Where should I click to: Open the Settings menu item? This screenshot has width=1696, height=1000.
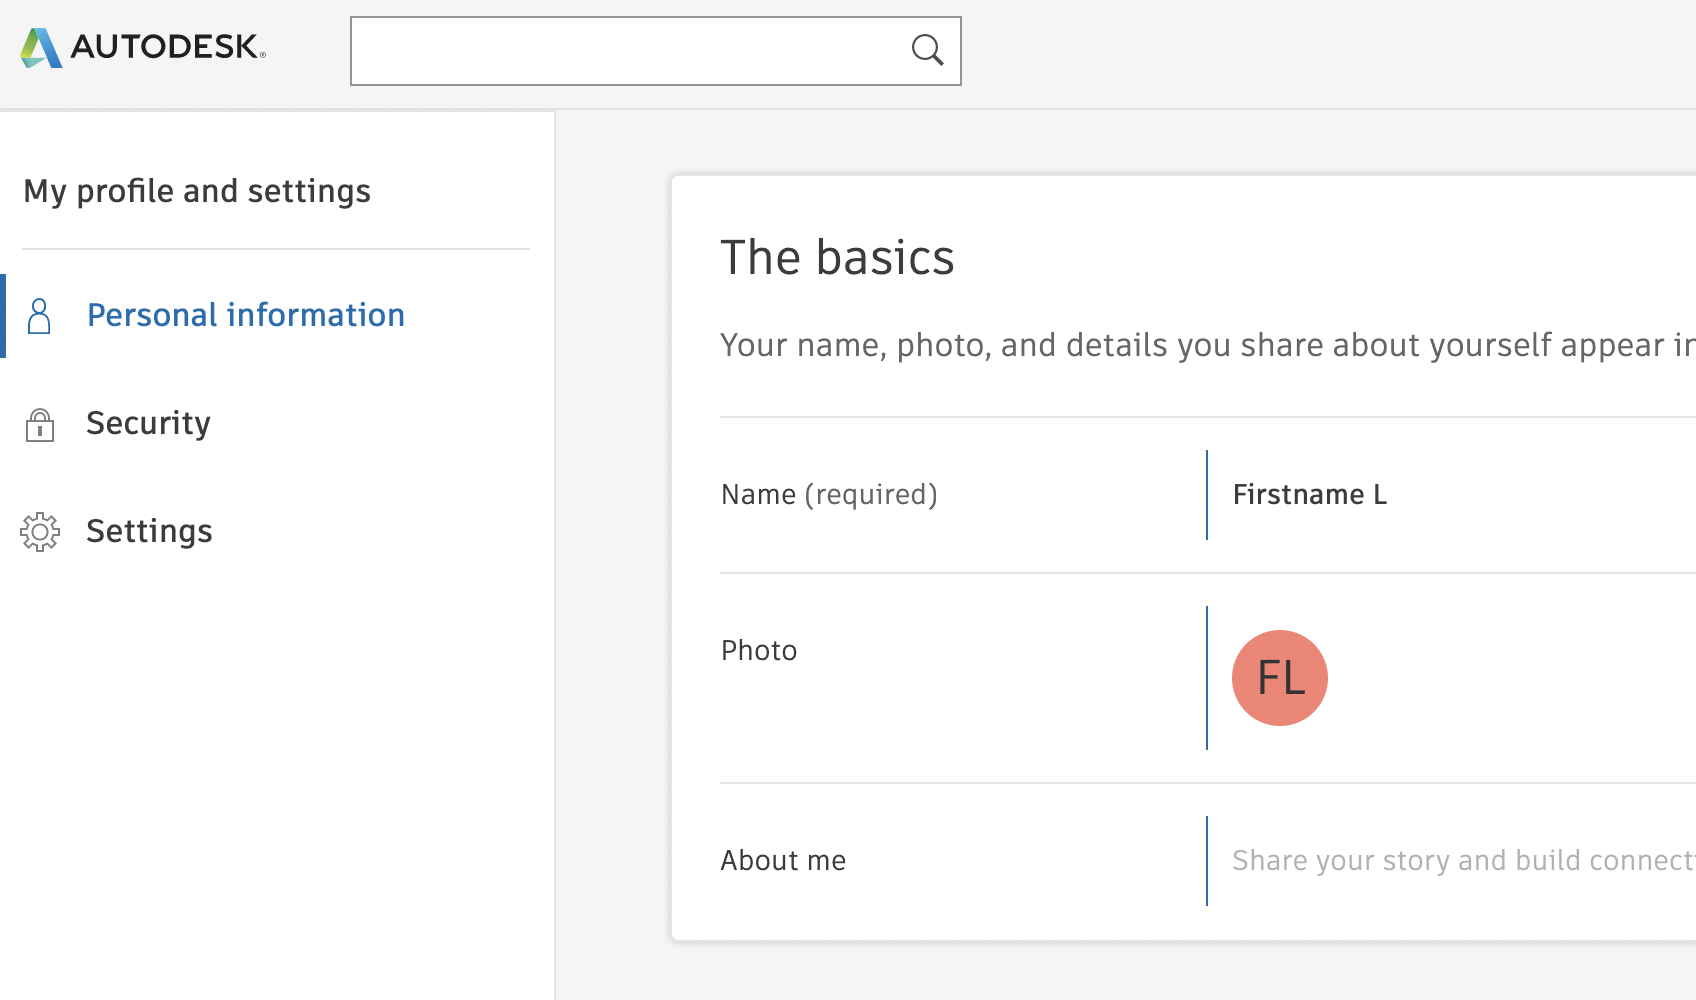pos(149,531)
